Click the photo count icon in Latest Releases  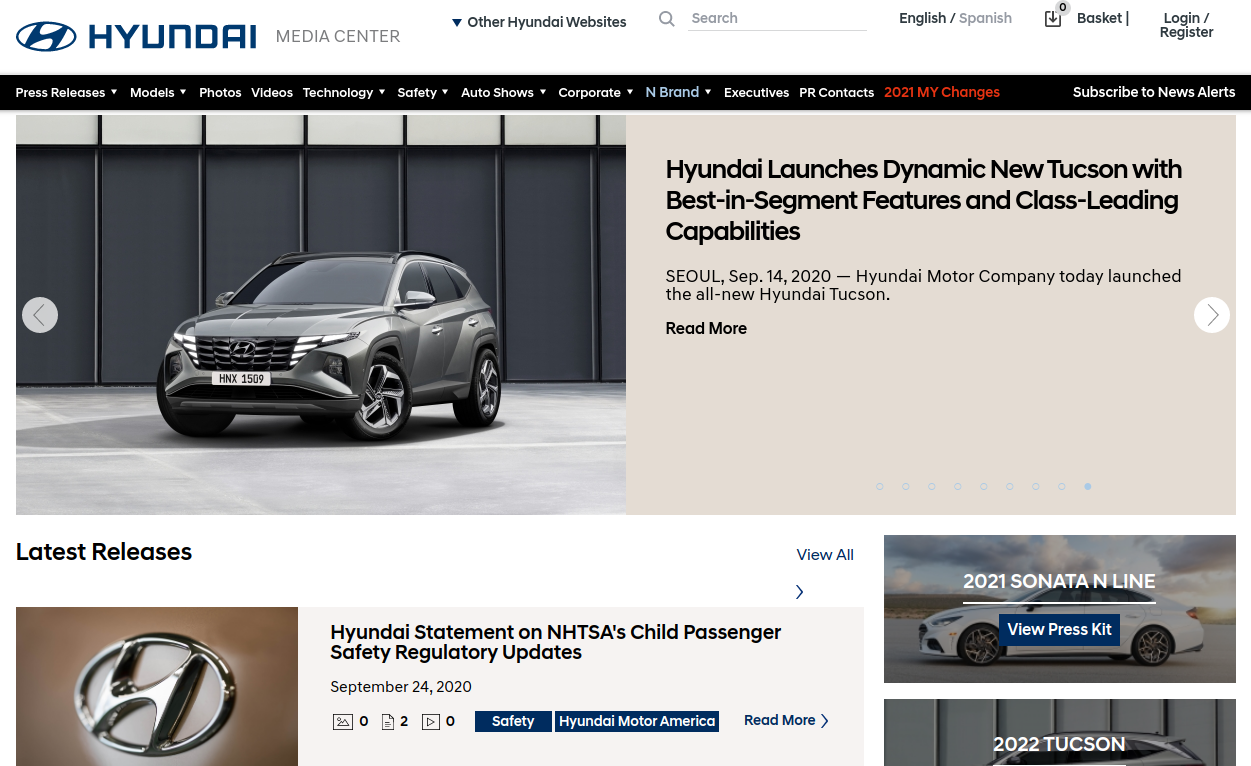(x=343, y=721)
